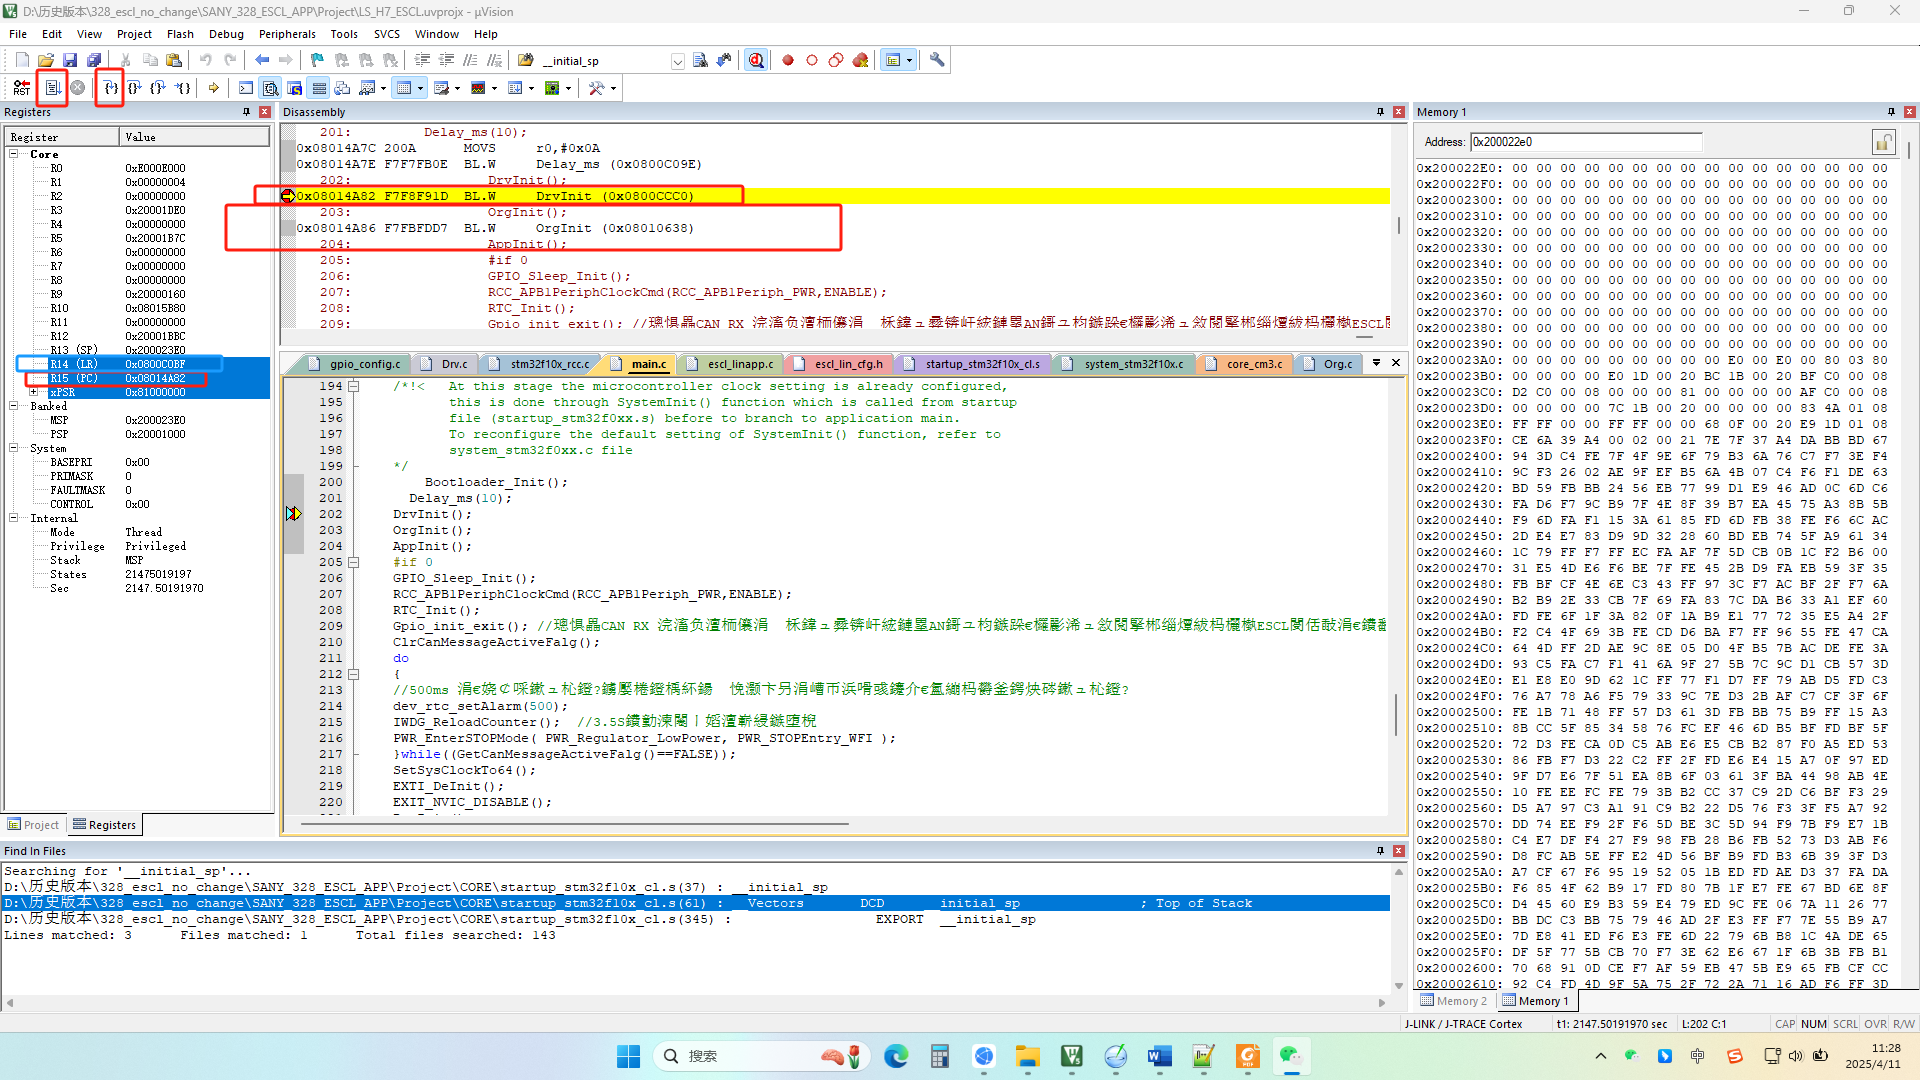1920x1080 pixels.
Task: Toggle Memory 1 lock button
Action: (x=1883, y=142)
